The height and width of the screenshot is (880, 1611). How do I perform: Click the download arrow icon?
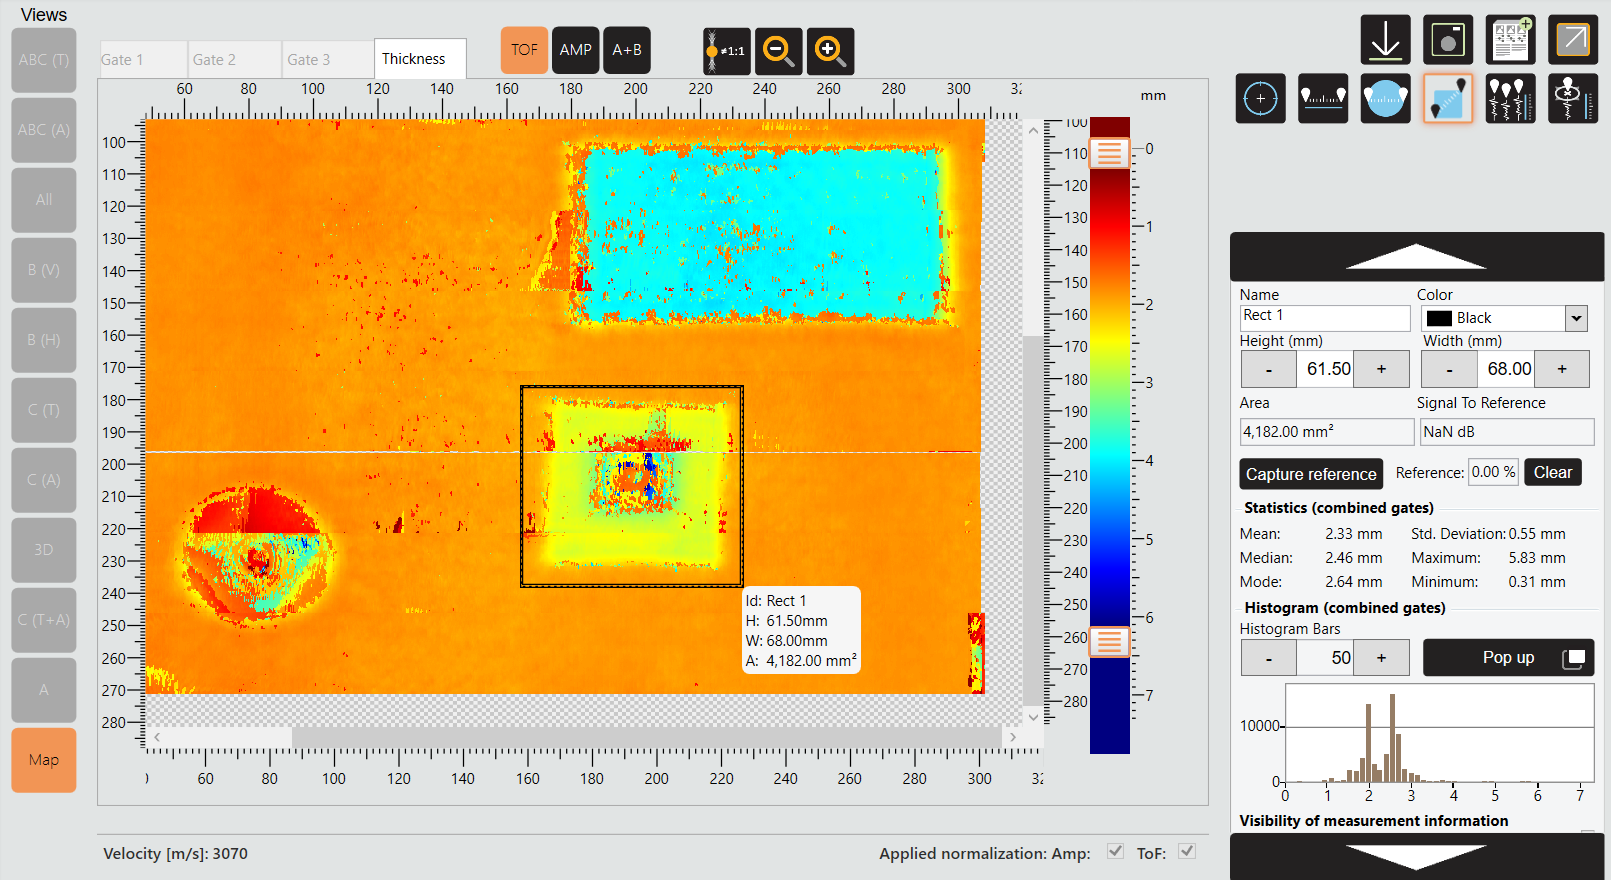[1385, 40]
